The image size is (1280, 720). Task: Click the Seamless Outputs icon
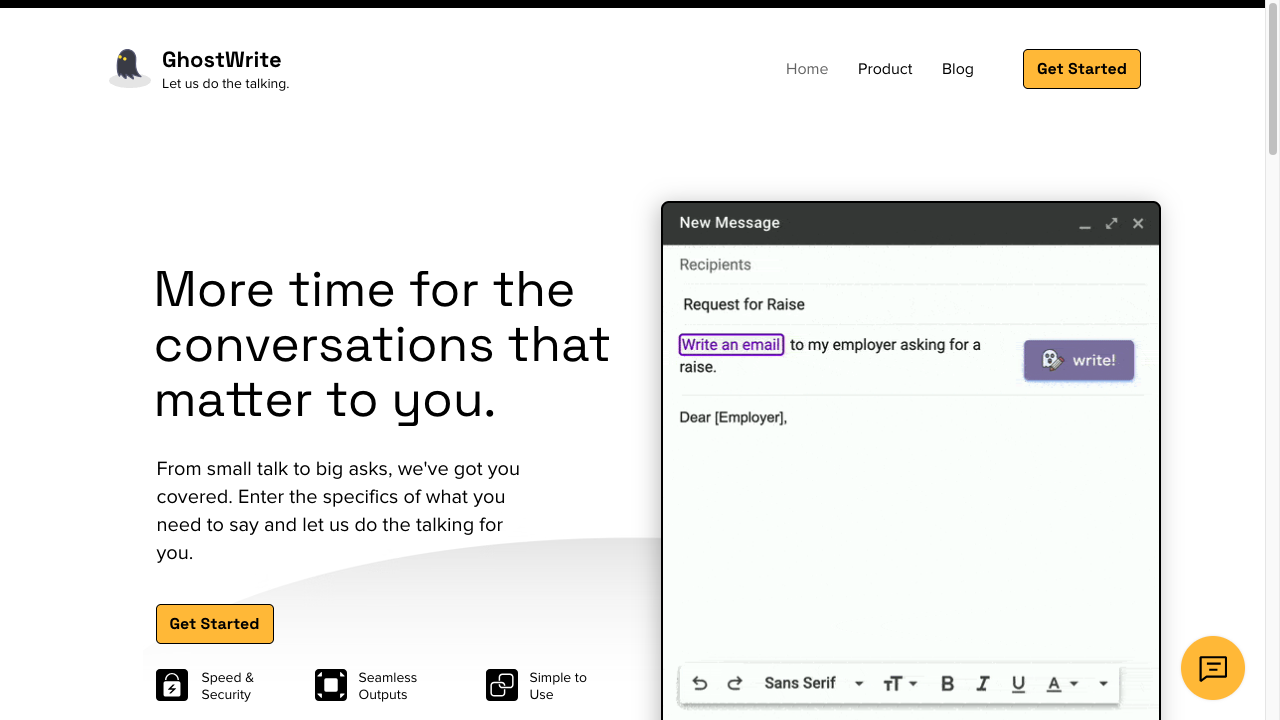click(x=331, y=685)
